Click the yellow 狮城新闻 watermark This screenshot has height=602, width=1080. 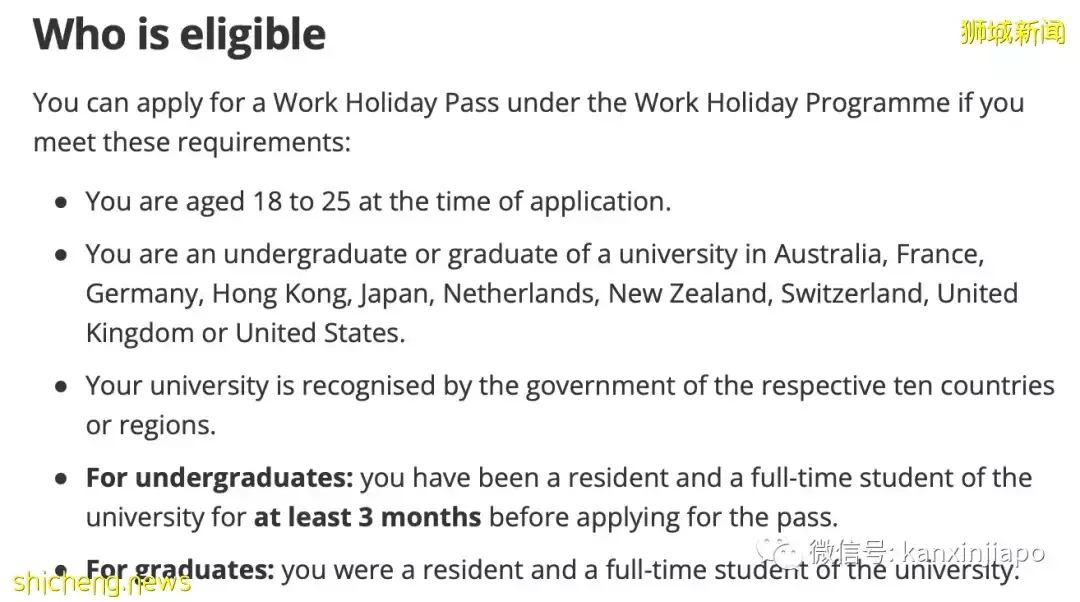tap(1012, 32)
